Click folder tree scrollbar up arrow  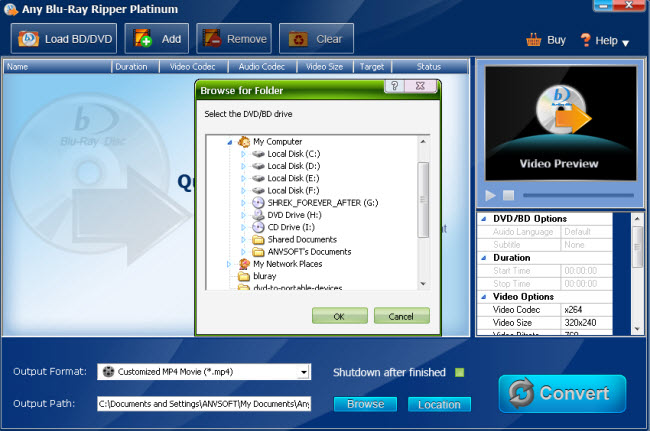pos(423,141)
